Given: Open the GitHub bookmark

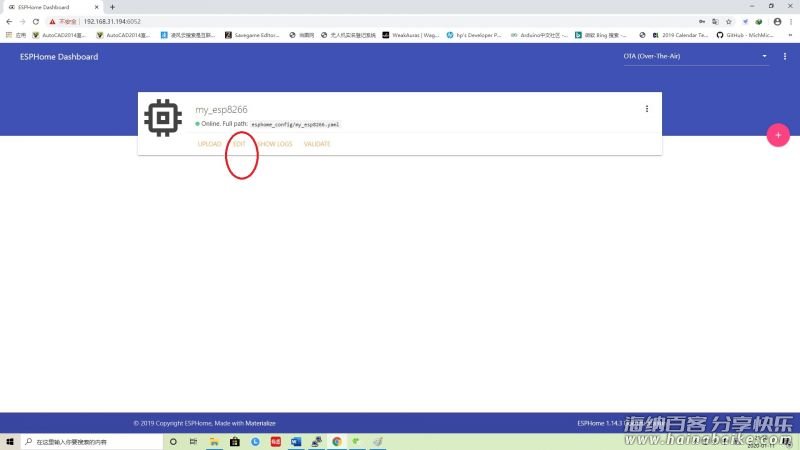Looking at the screenshot, I should pyautogui.click(x=745, y=35).
